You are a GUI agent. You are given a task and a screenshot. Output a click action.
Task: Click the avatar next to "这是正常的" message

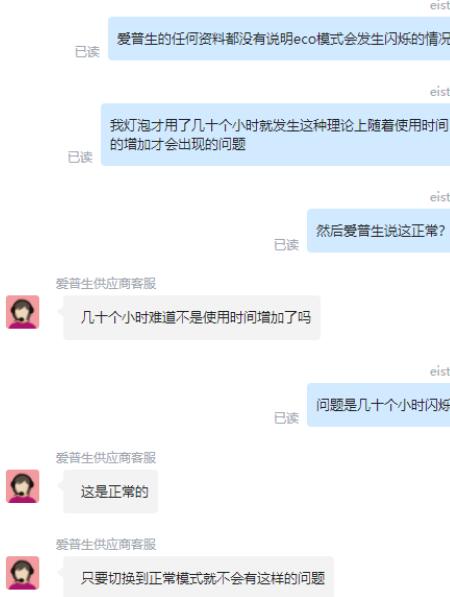click(22, 486)
